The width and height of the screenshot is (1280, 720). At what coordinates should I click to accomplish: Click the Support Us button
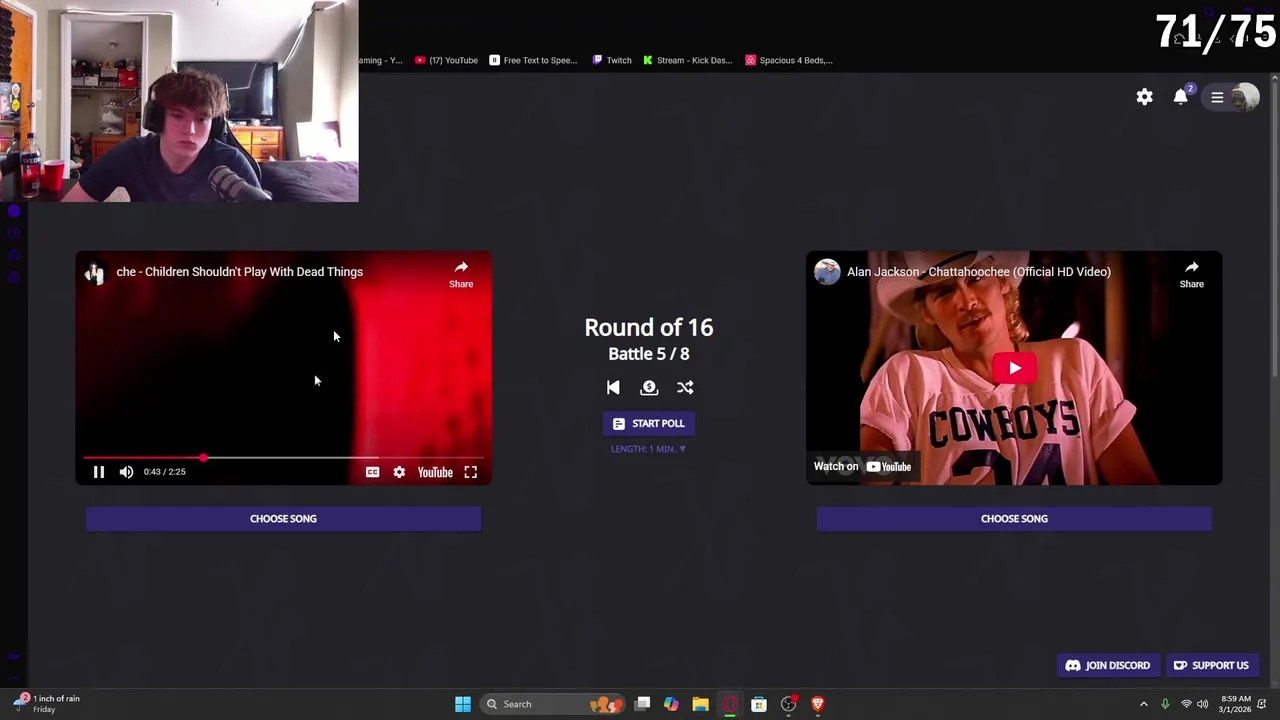coord(1211,665)
